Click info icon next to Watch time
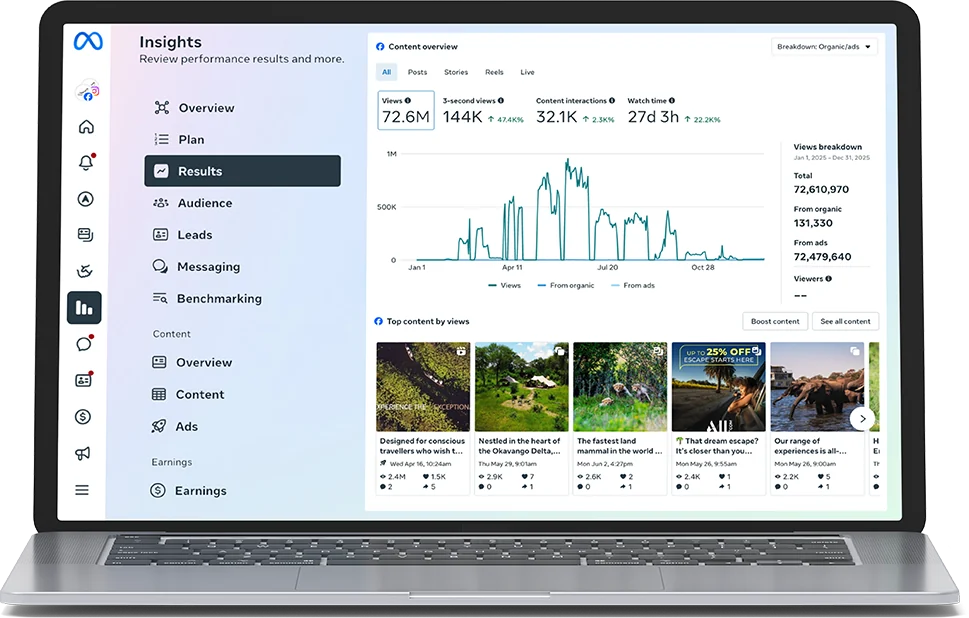Image resolution: width=969 pixels, height=618 pixels. (x=672, y=101)
